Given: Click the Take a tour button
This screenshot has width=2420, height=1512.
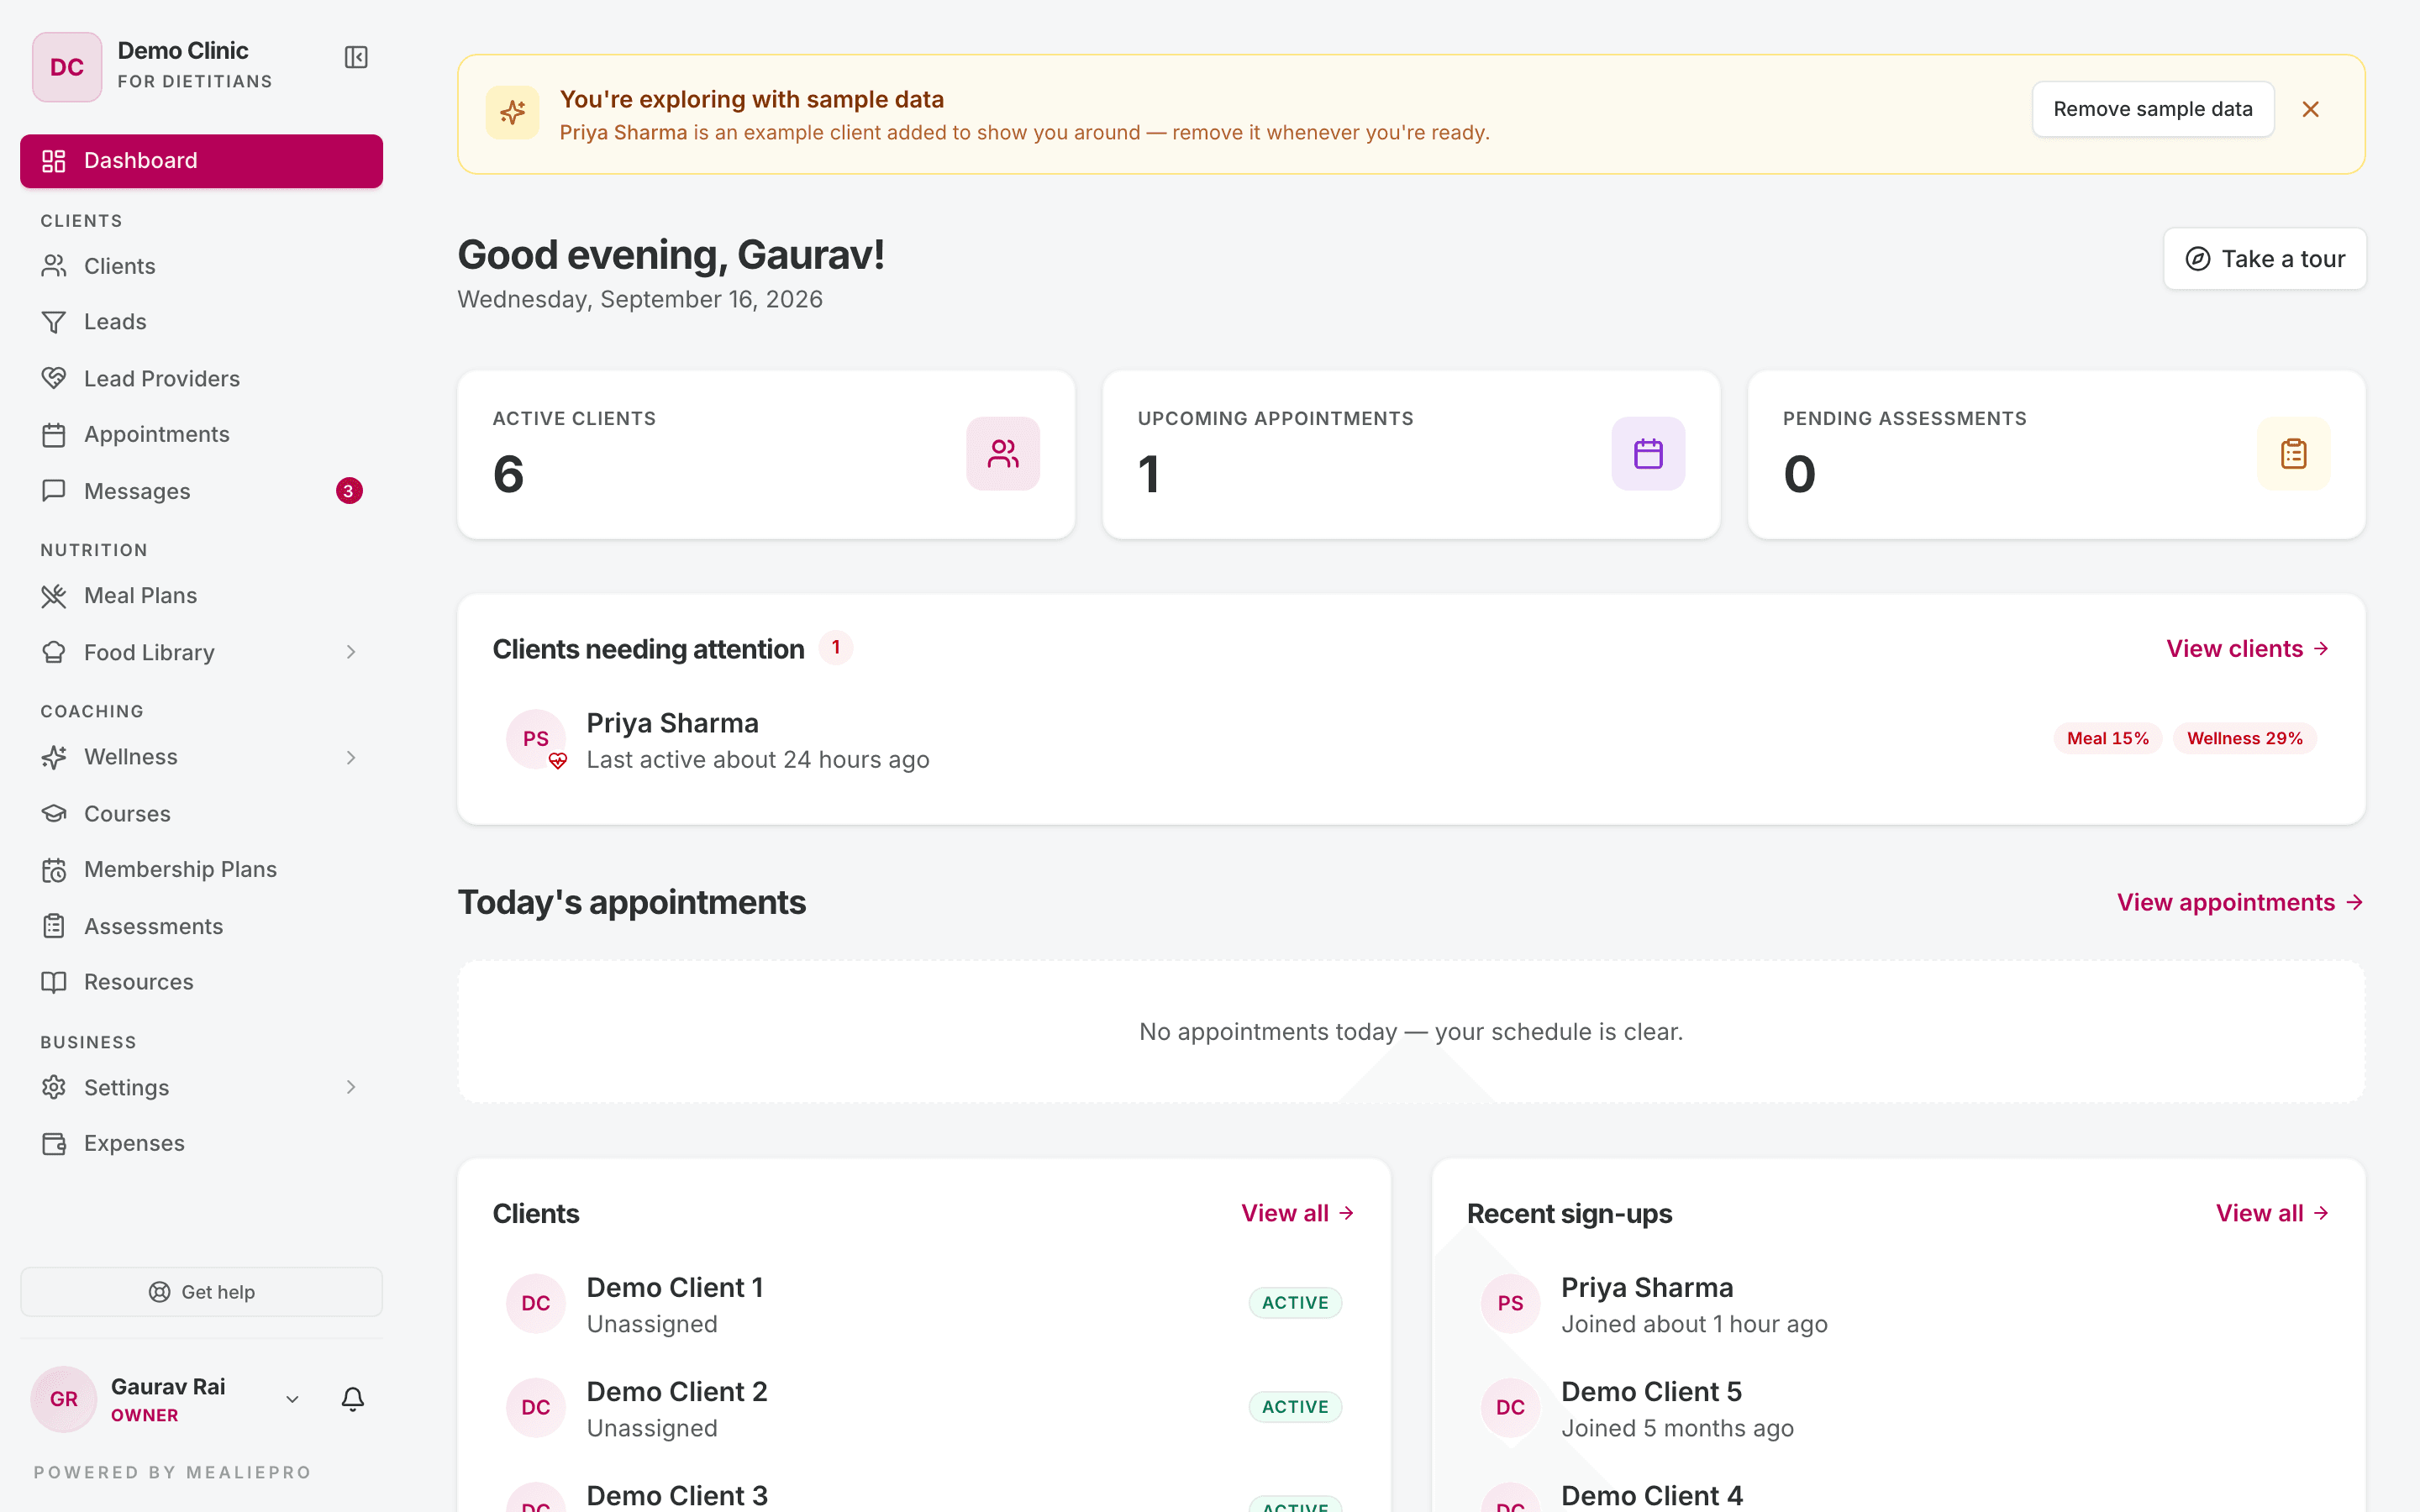Looking at the screenshot, I should [x=2264, y=259].
